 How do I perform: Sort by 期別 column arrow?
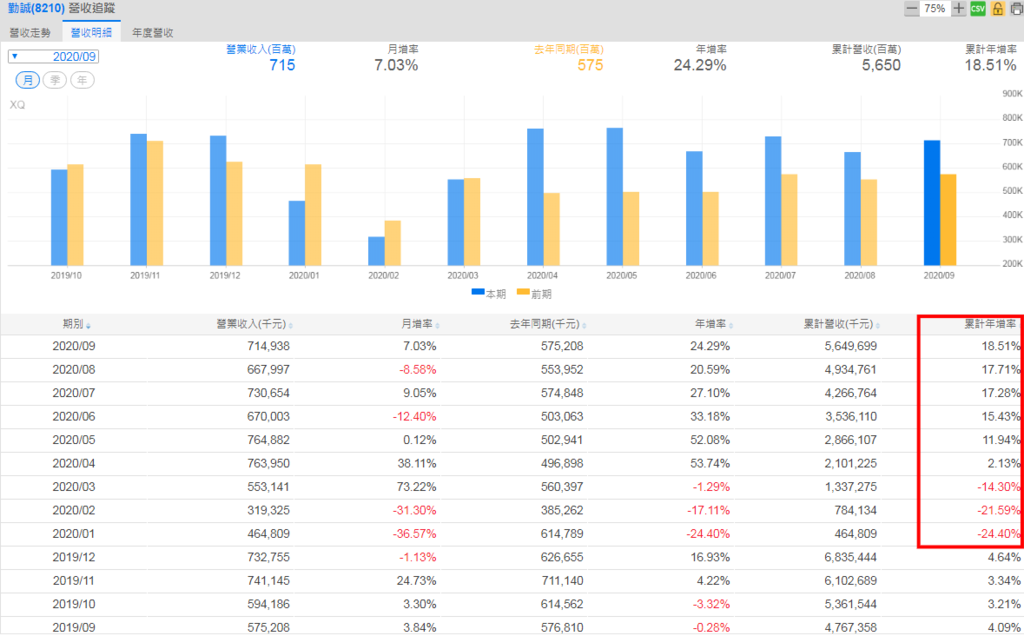point(88,325)
